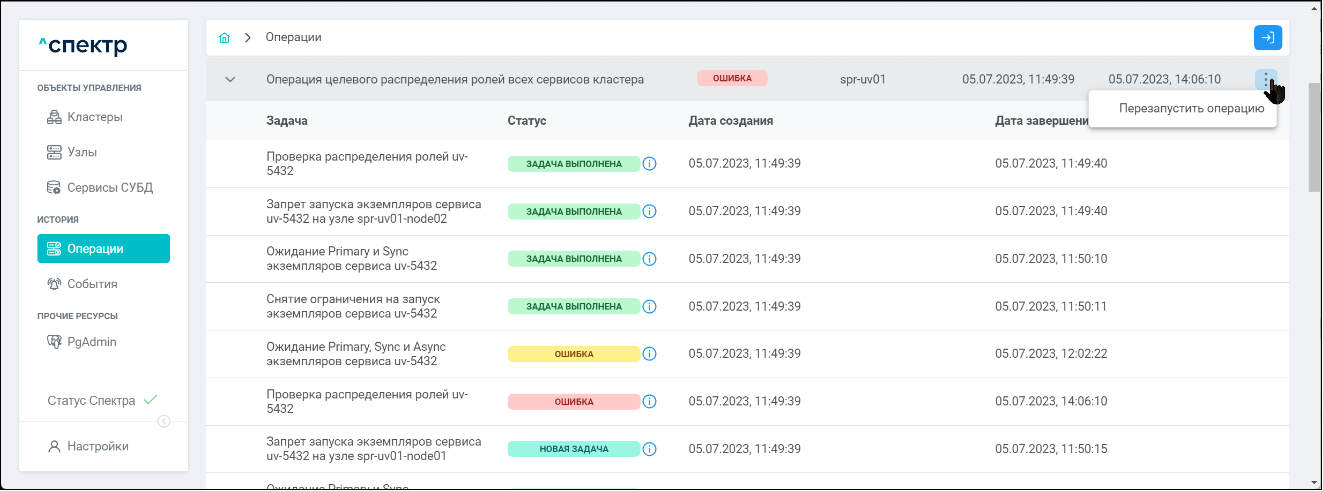Click info icon beside red 'Ошибка' task status
Image resolution: width=1323 pixels, height=491 pixels.
tap(649, 401)
